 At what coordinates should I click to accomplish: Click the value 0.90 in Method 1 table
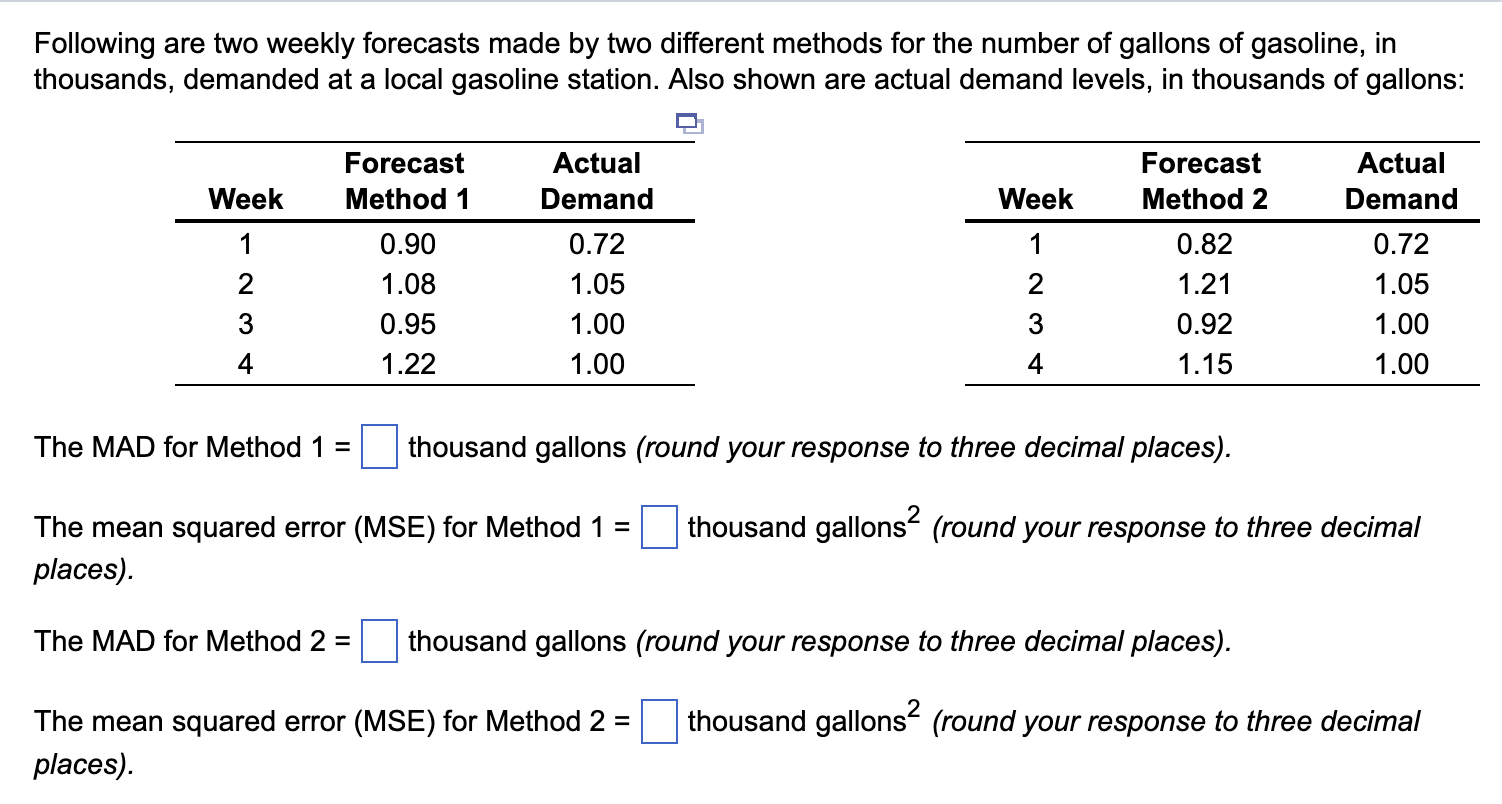click(404, 244)
